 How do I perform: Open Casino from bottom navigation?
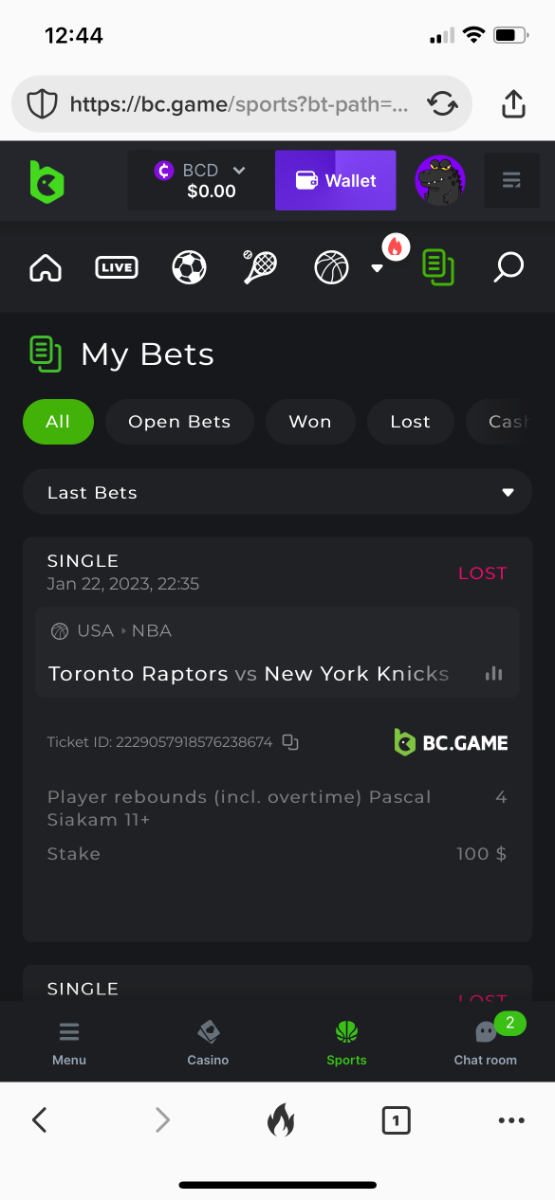[x=208, y=1043]
